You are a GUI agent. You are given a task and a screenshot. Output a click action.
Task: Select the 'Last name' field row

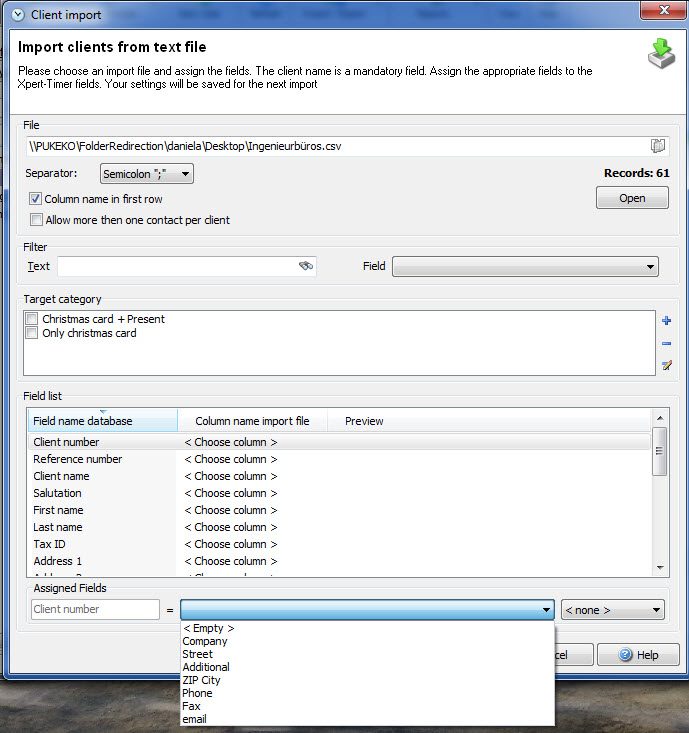point(339,527)
